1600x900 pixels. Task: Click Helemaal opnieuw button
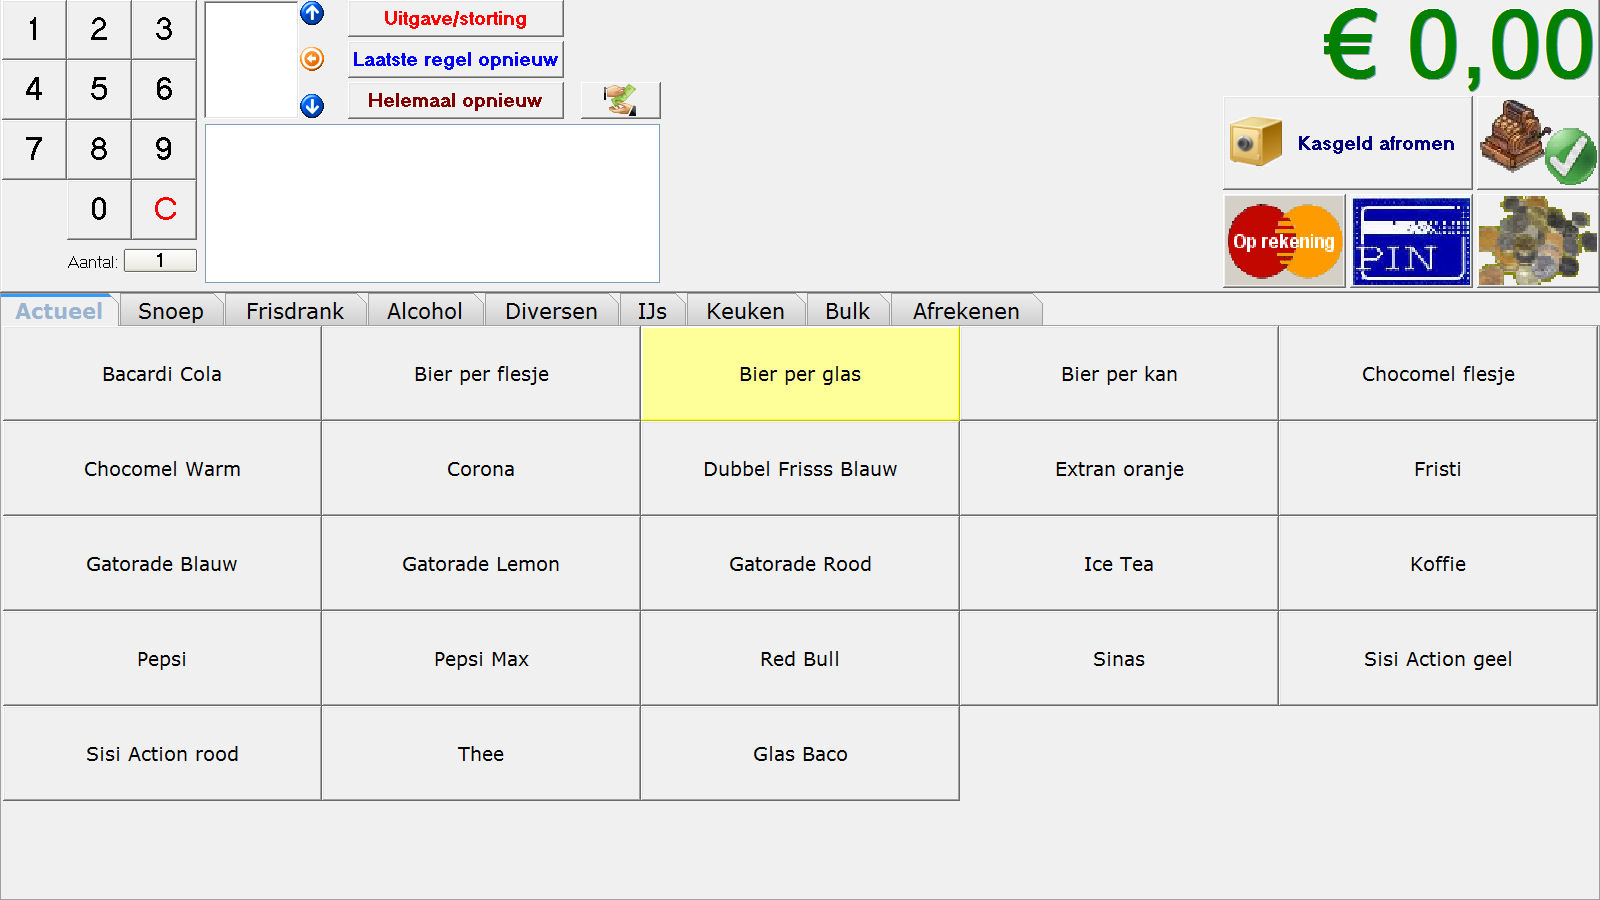[x=455, y=100]
